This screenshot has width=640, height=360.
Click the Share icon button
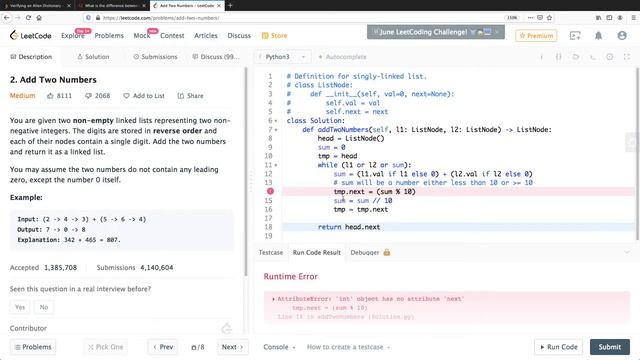(x=190, y=96)
